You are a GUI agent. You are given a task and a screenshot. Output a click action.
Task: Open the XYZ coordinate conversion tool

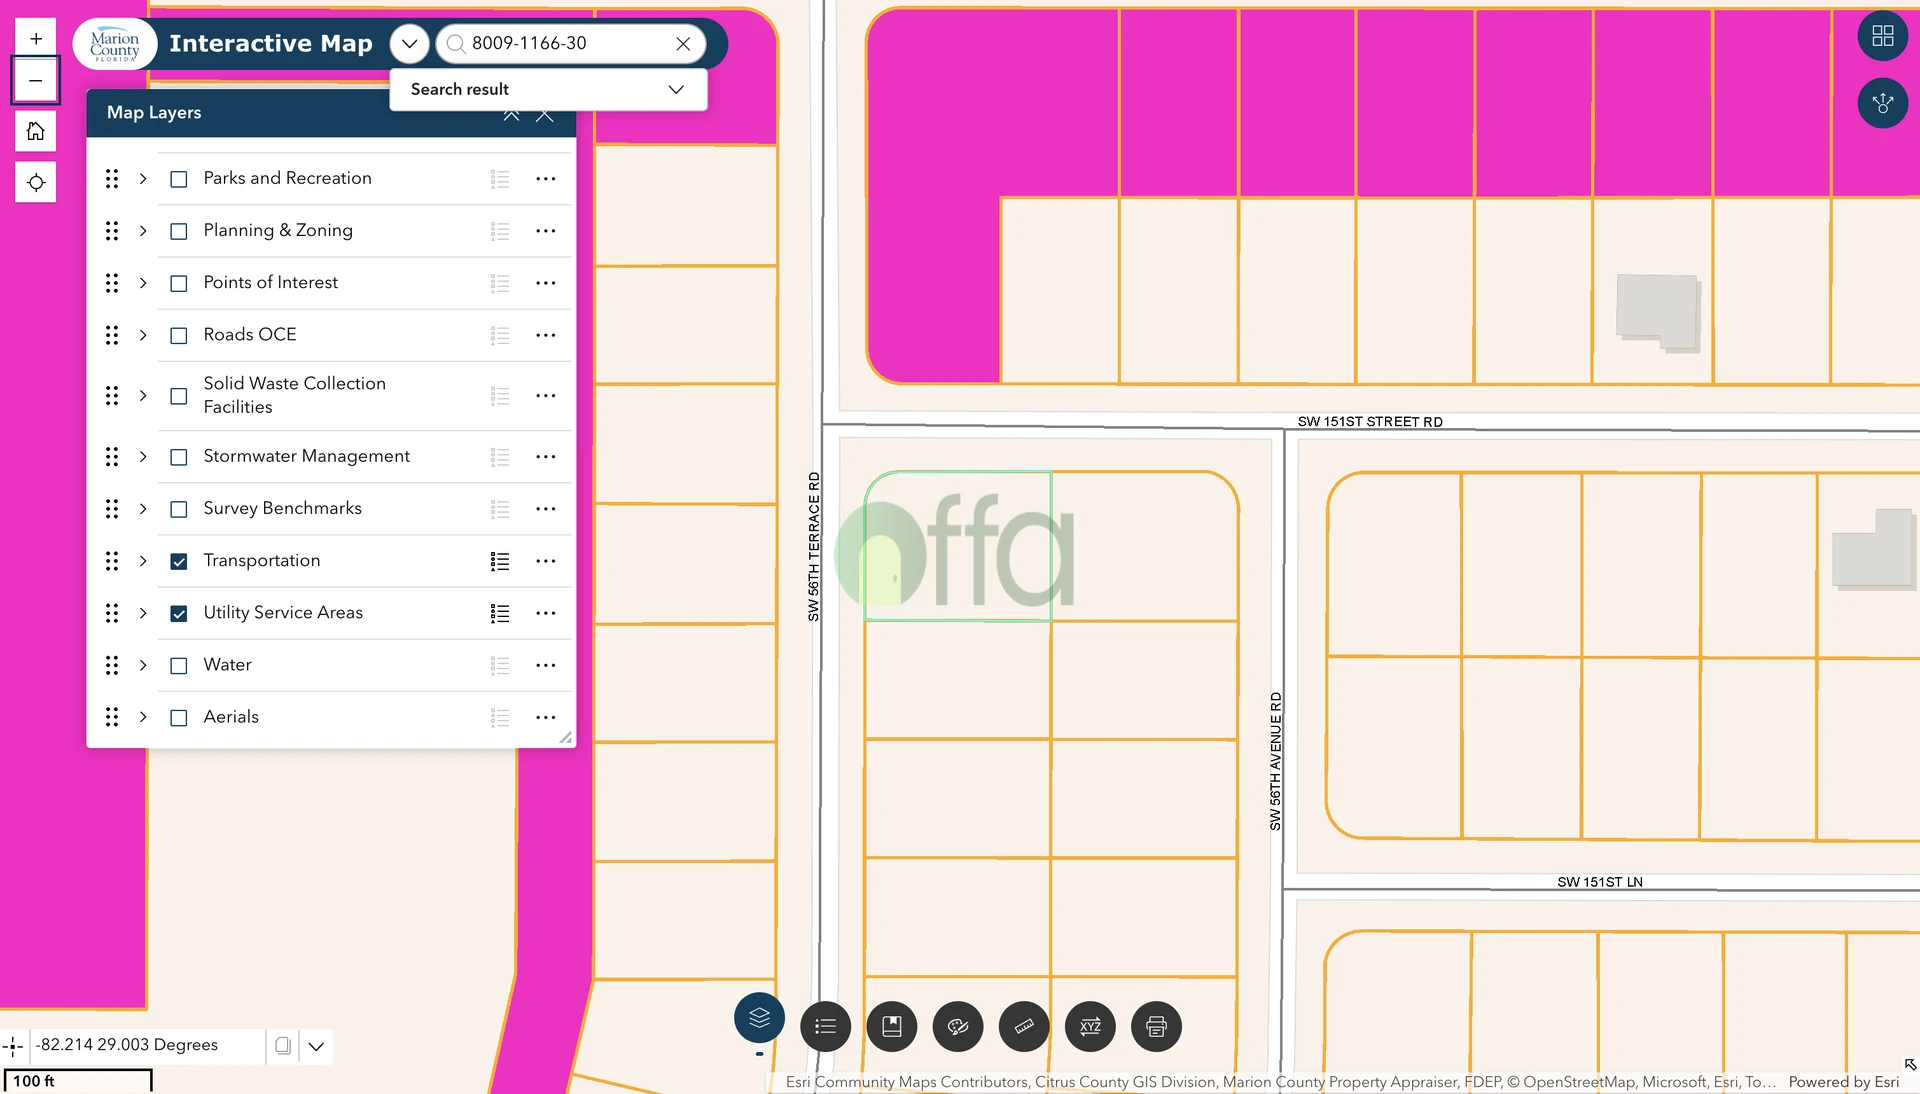click(x=1090, y=1026)
